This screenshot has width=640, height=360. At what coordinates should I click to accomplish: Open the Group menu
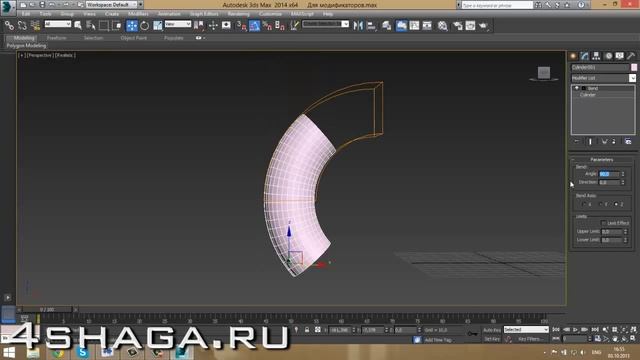click(x=67, y=14)
